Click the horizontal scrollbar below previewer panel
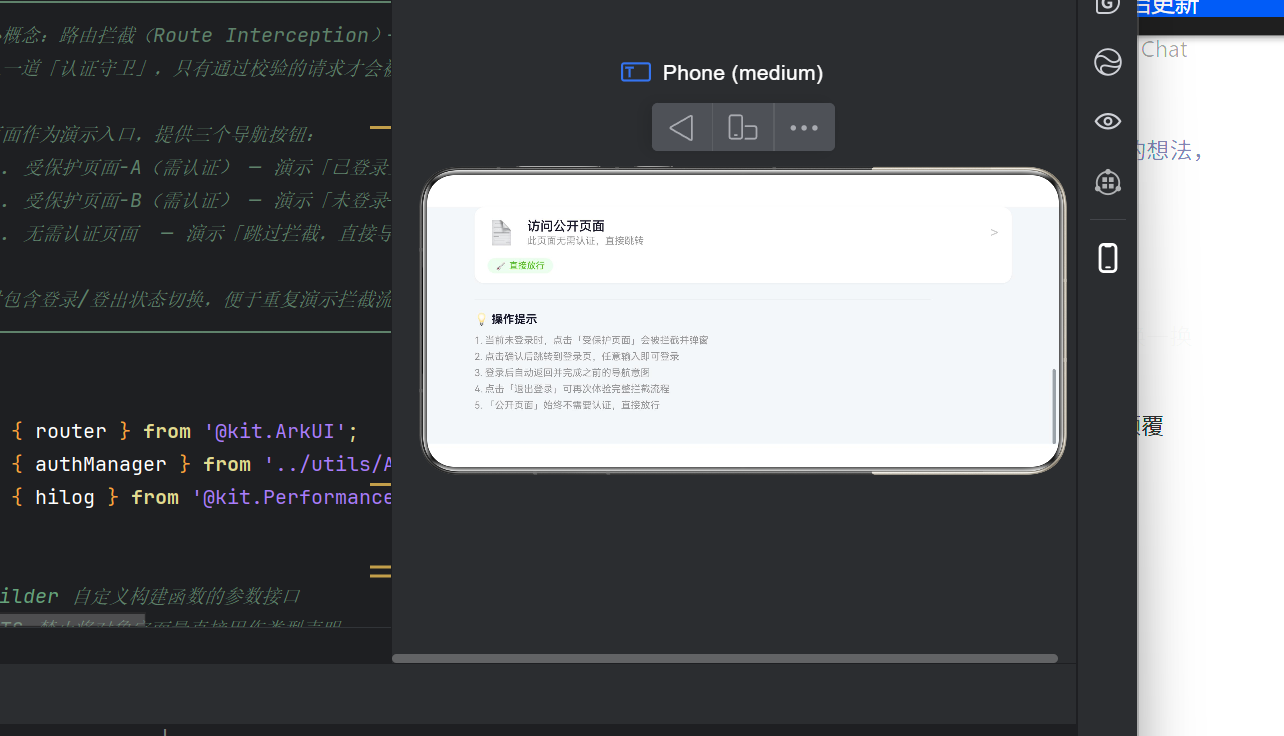This screenshot has width=1284, height=736. tap(725, 659)
